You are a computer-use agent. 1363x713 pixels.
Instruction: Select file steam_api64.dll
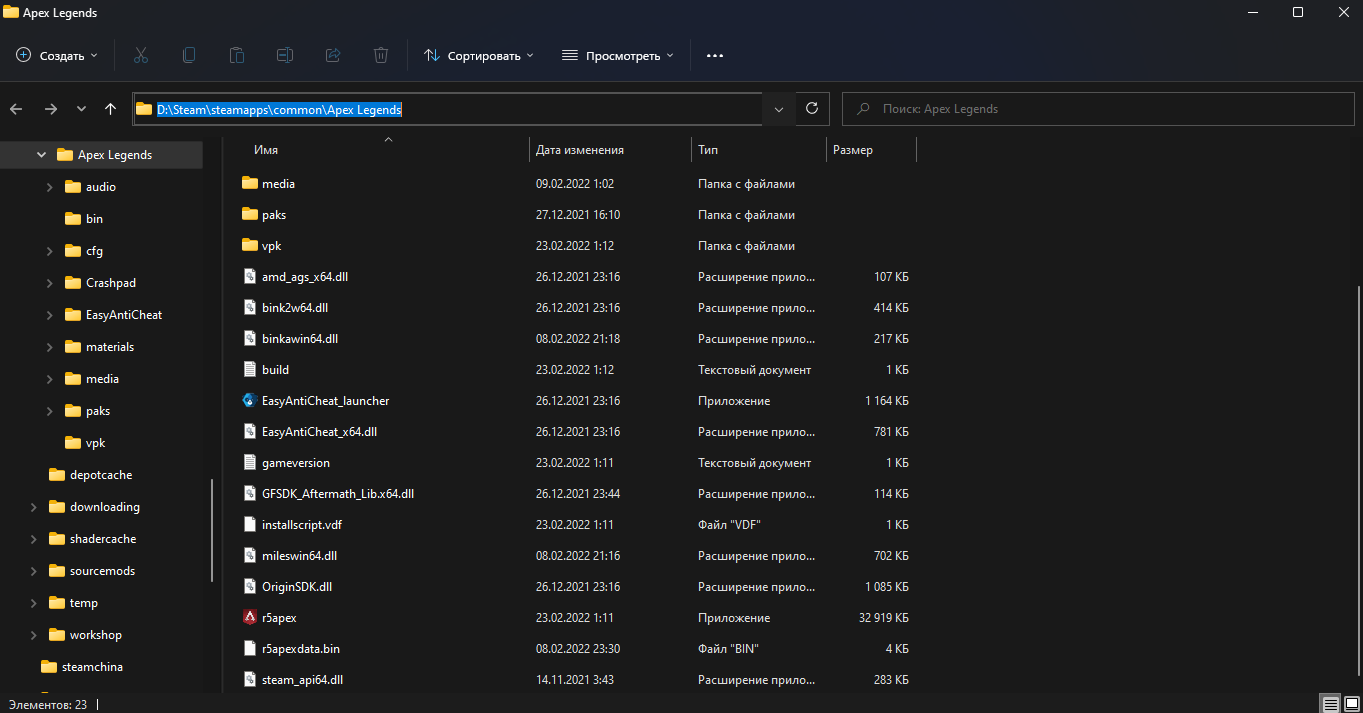[302, 680]
